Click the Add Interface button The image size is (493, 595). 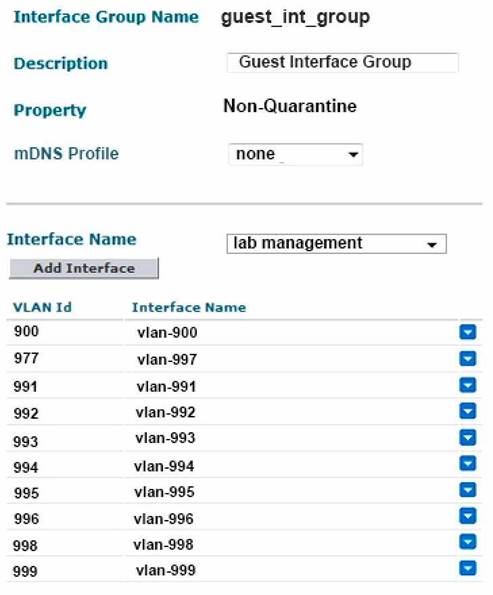(x=84, y=268)
